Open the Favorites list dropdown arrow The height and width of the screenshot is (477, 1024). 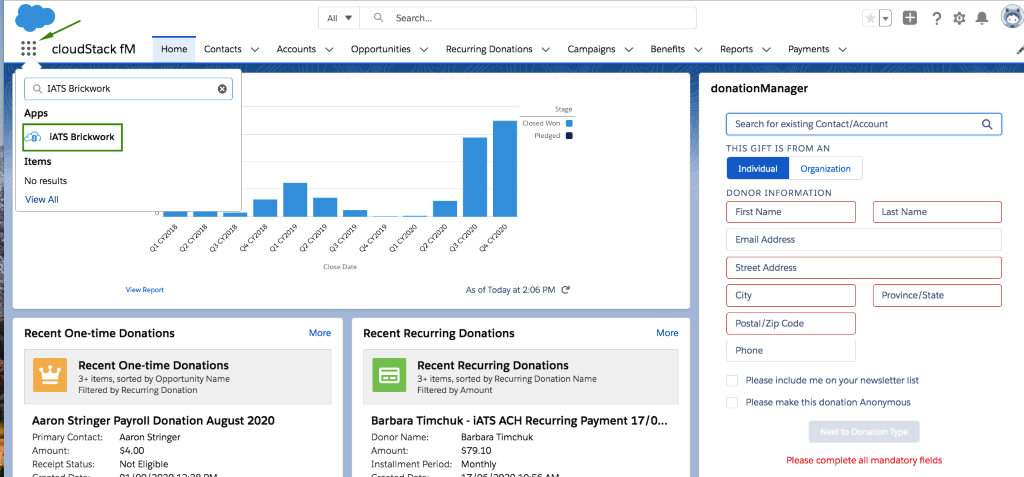(x=886, y=18)
